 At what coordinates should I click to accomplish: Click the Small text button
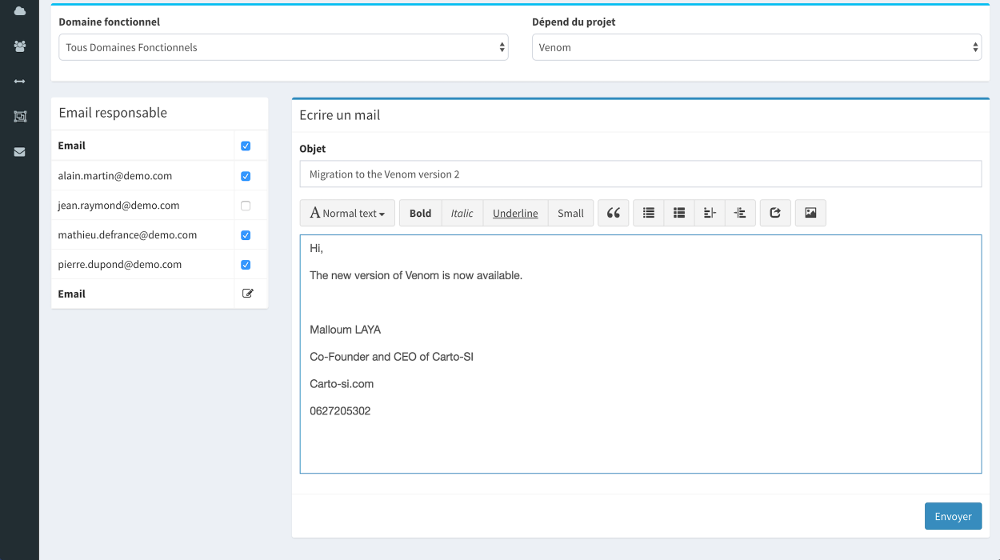coord(570,213)
